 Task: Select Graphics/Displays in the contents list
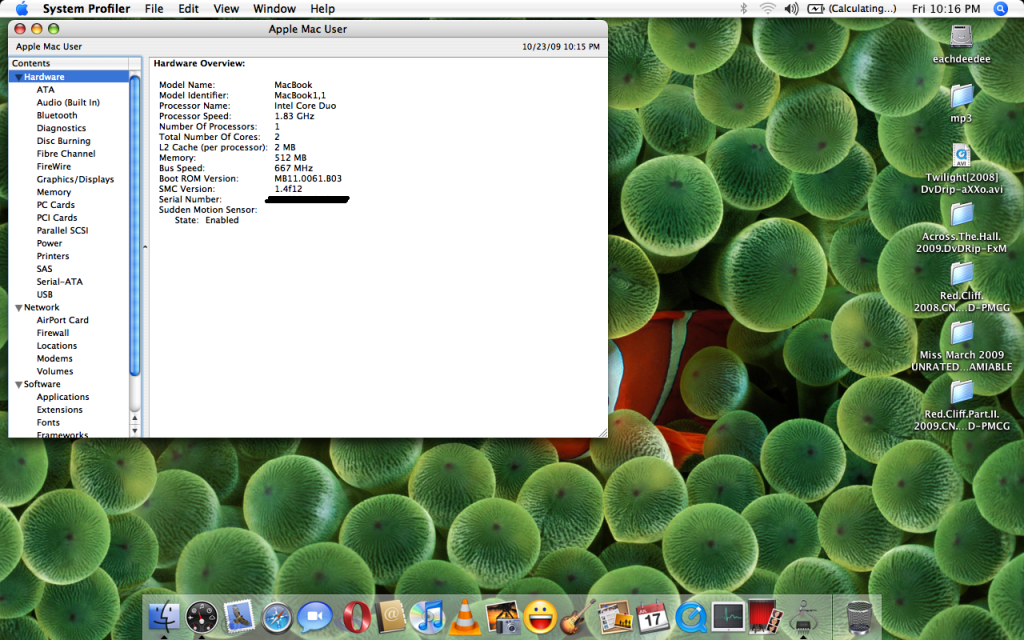(75, 180)
